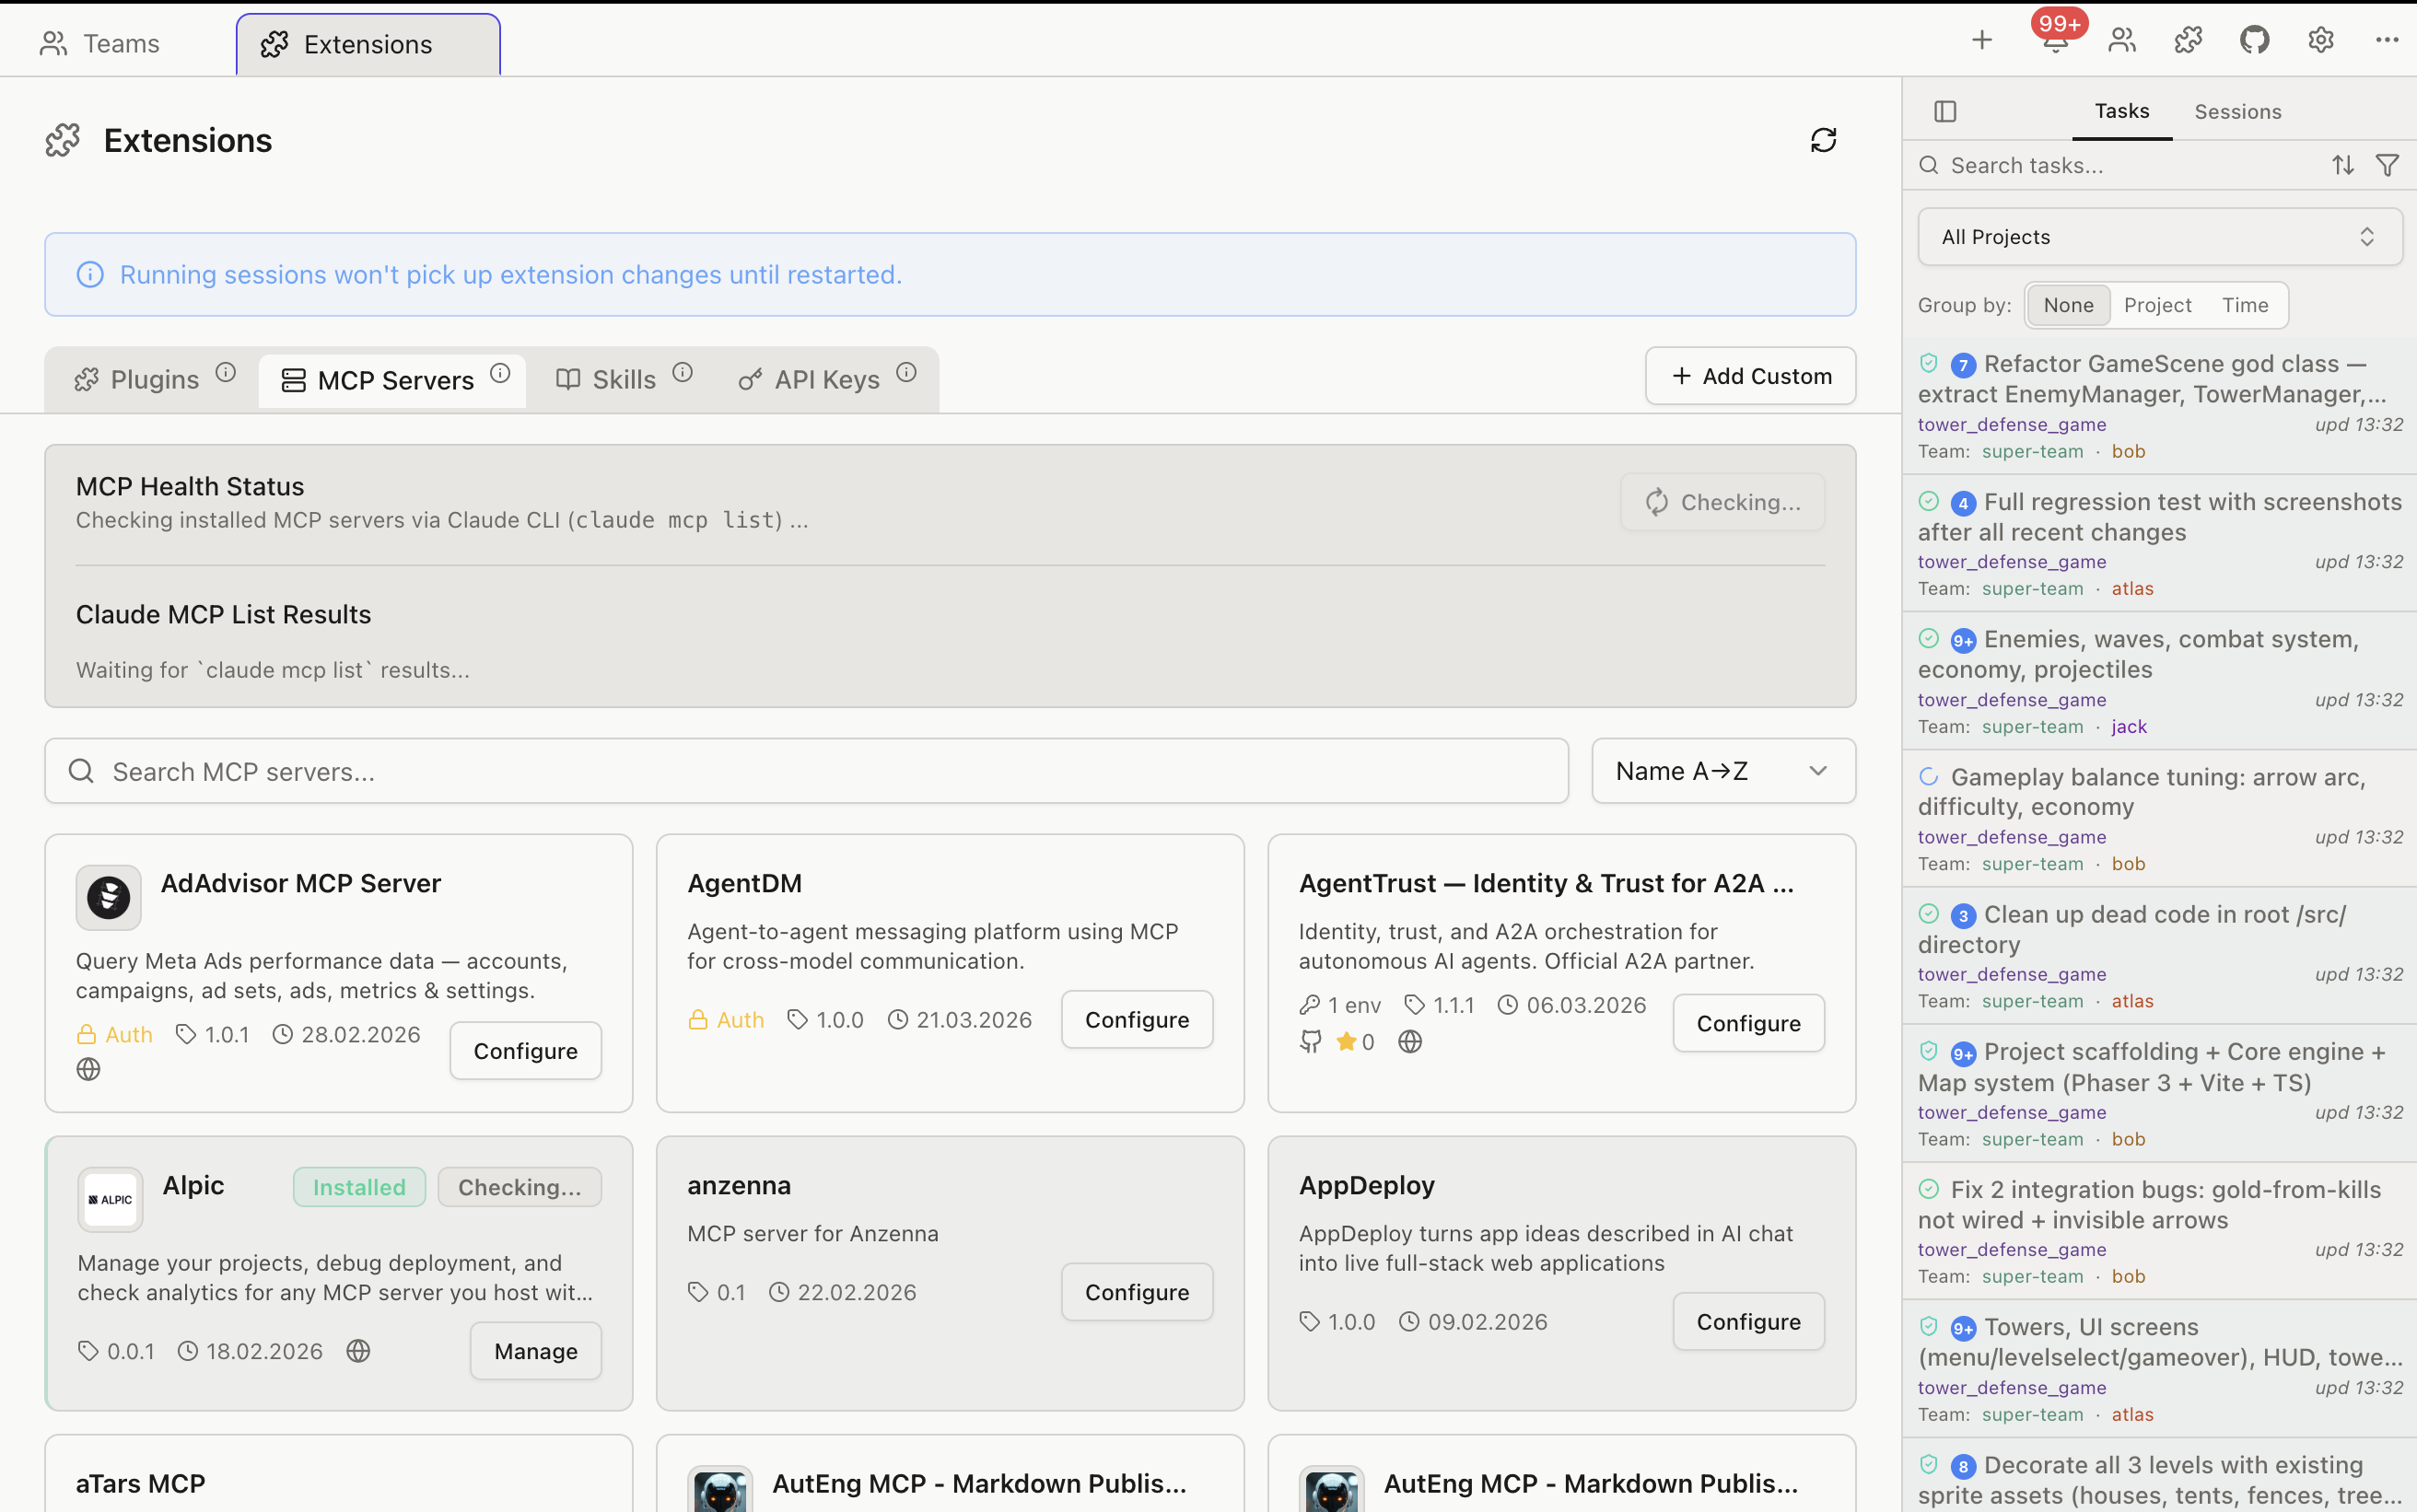The image size is (2417, 1512).
Task: Refresh the Extensions page
Action: (x=1824, y=140)
